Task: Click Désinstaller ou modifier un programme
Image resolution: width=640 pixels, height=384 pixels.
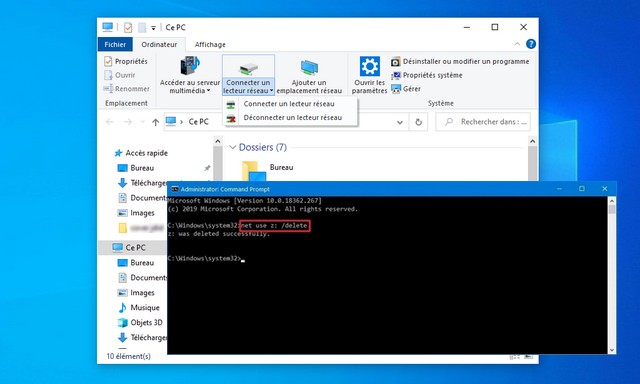Action: tap(460, 62)
